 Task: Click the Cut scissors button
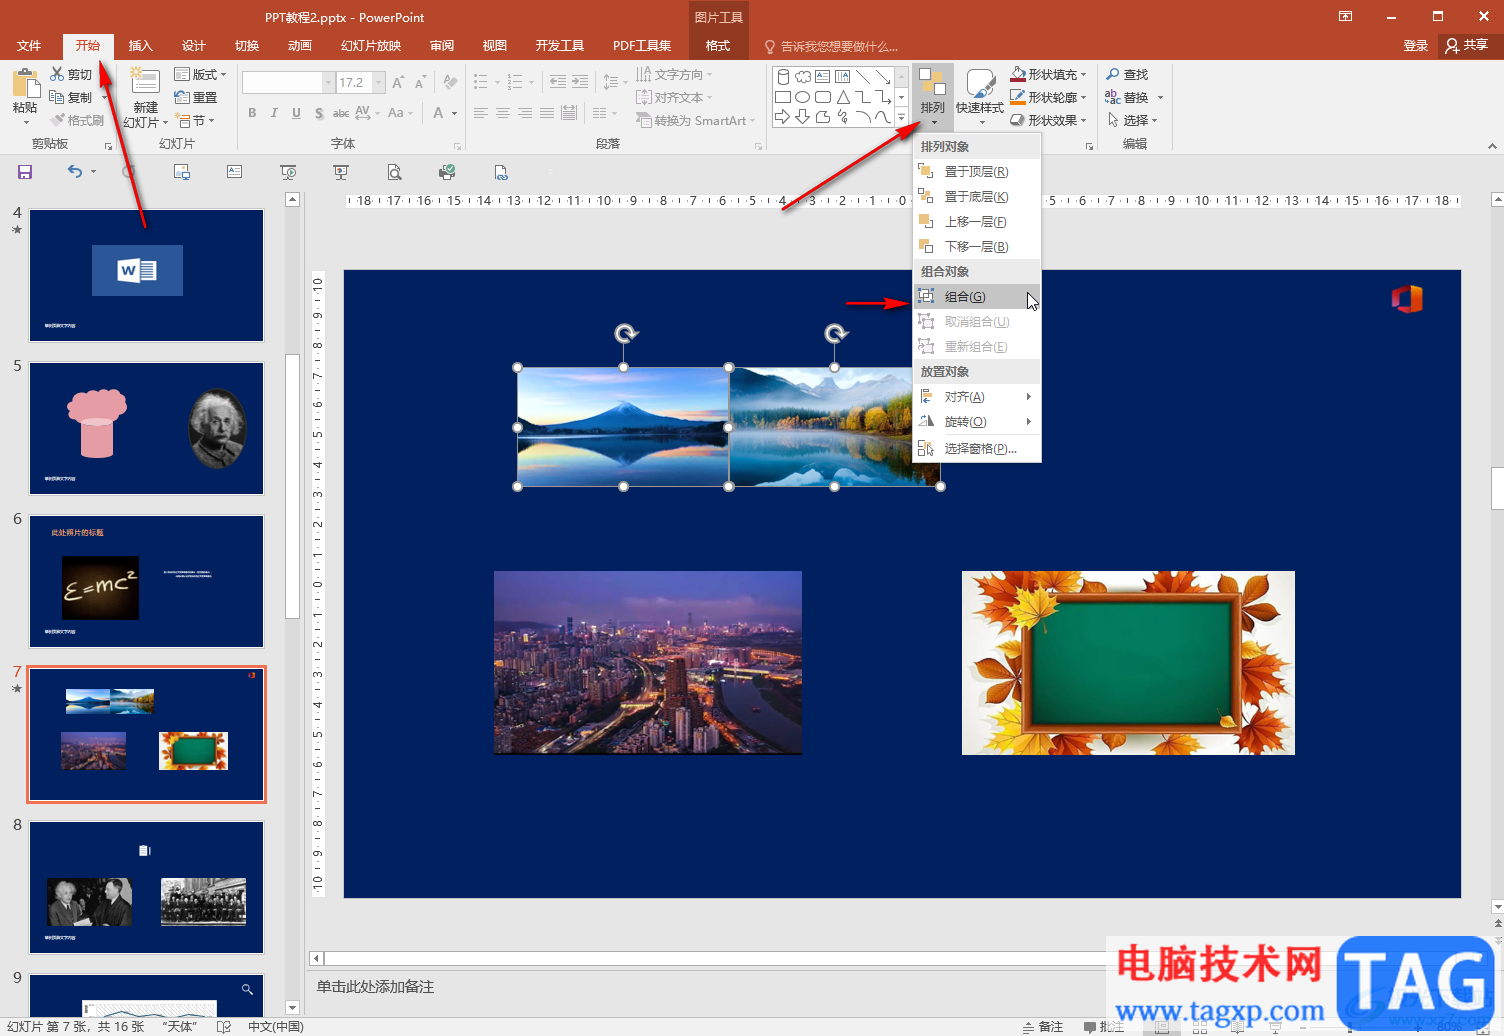pos(71,75)
